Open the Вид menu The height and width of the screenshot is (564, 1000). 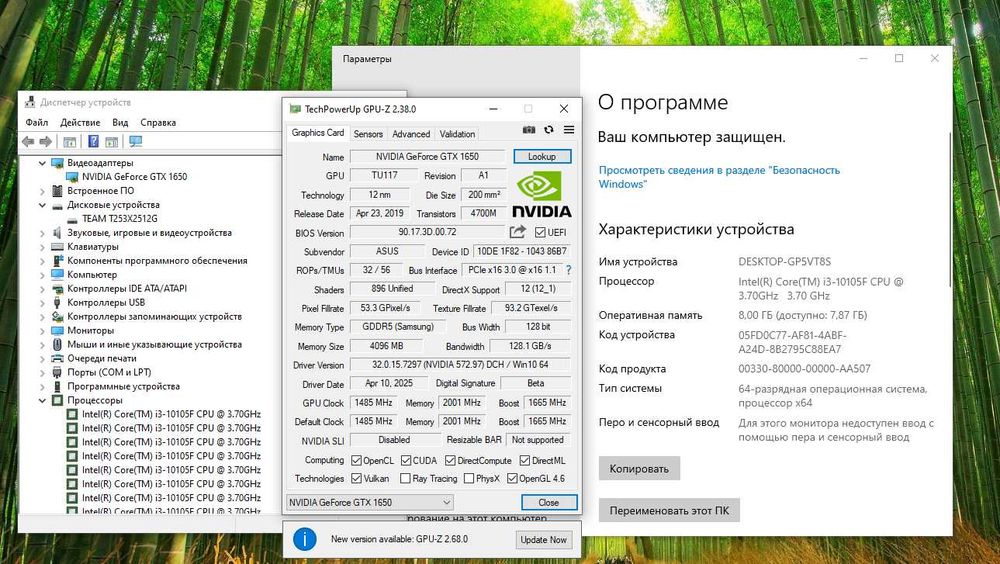(x=120, y=122)
